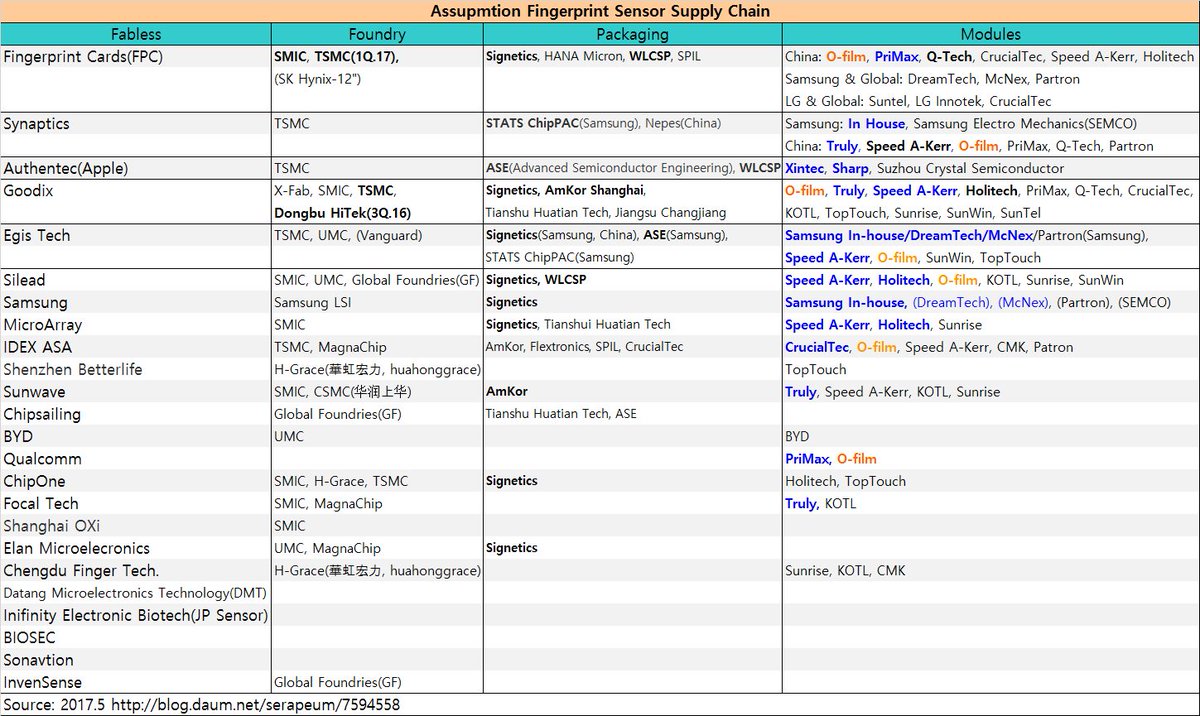Click the 'Samsung LSI' foundry cell
This screenshot has height=716, width=1200.
pos(312,302)
